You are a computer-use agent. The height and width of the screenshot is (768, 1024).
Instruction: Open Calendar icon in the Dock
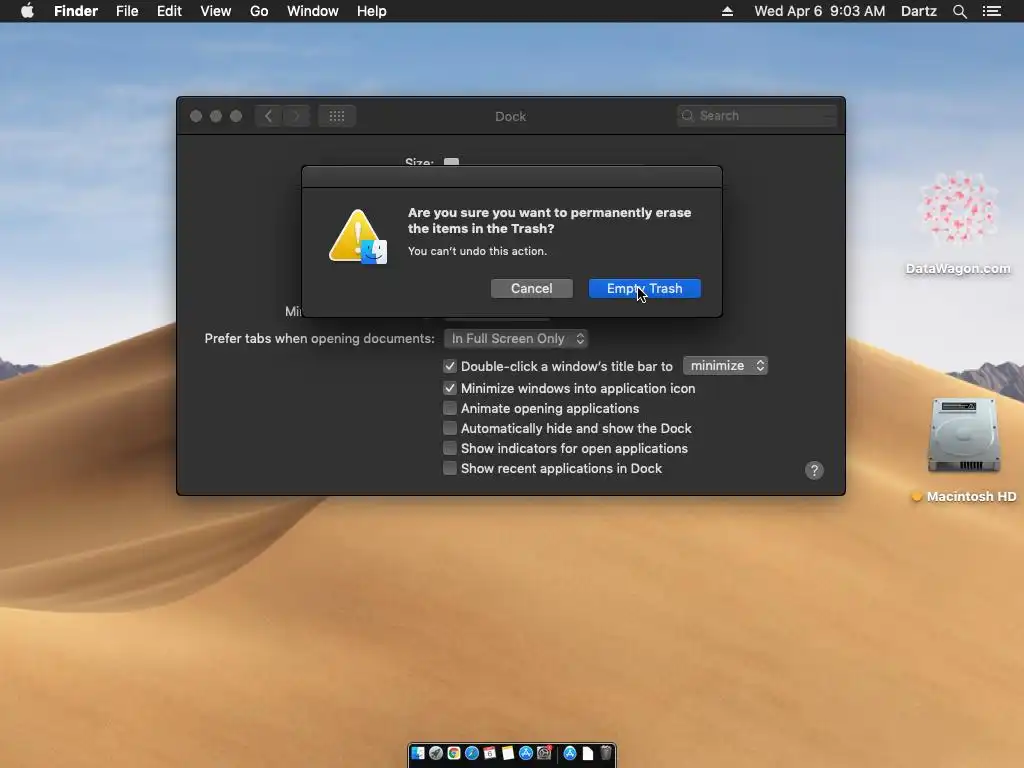(x=490, y=753)
